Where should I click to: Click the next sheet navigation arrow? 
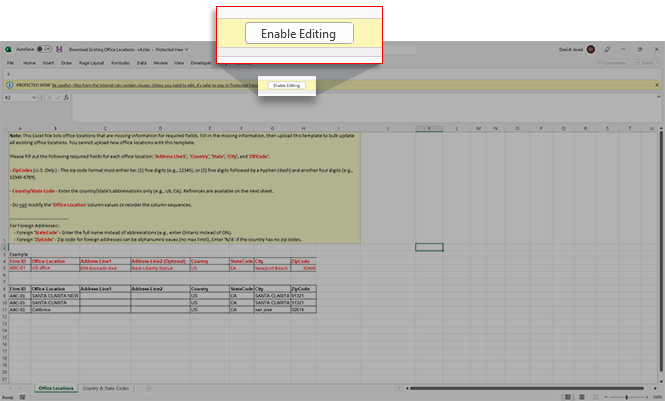tap(22, 388)
